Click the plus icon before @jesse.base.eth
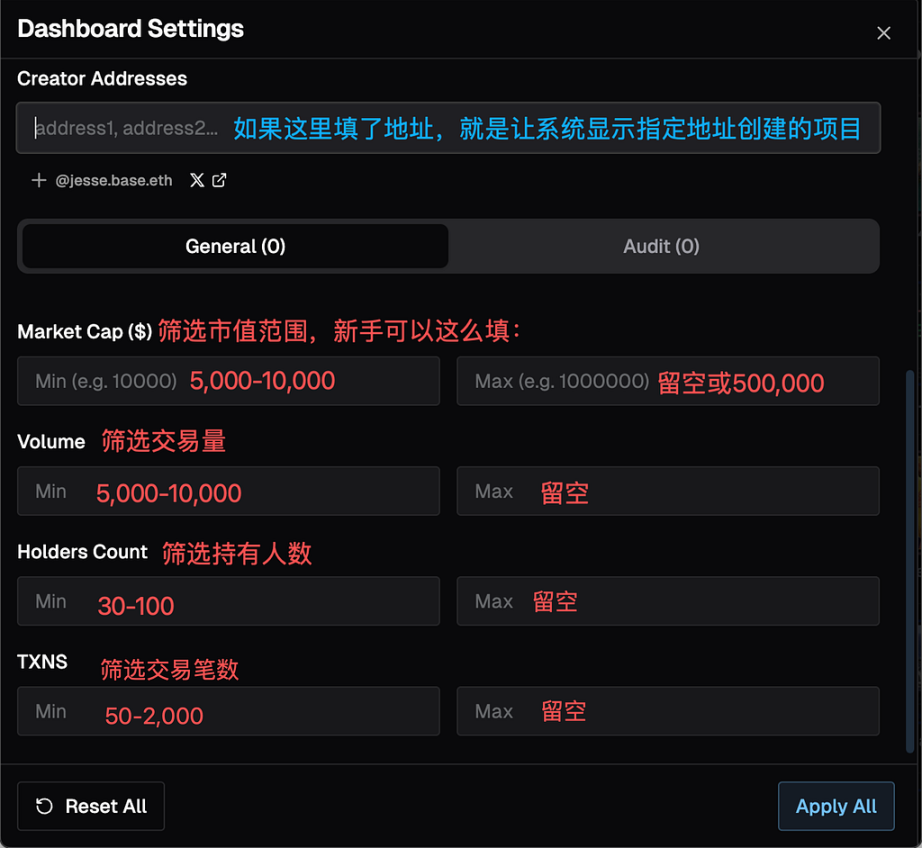Image resolution: width=922 pixels, height=848 pixels. click(x=39, y=180)
